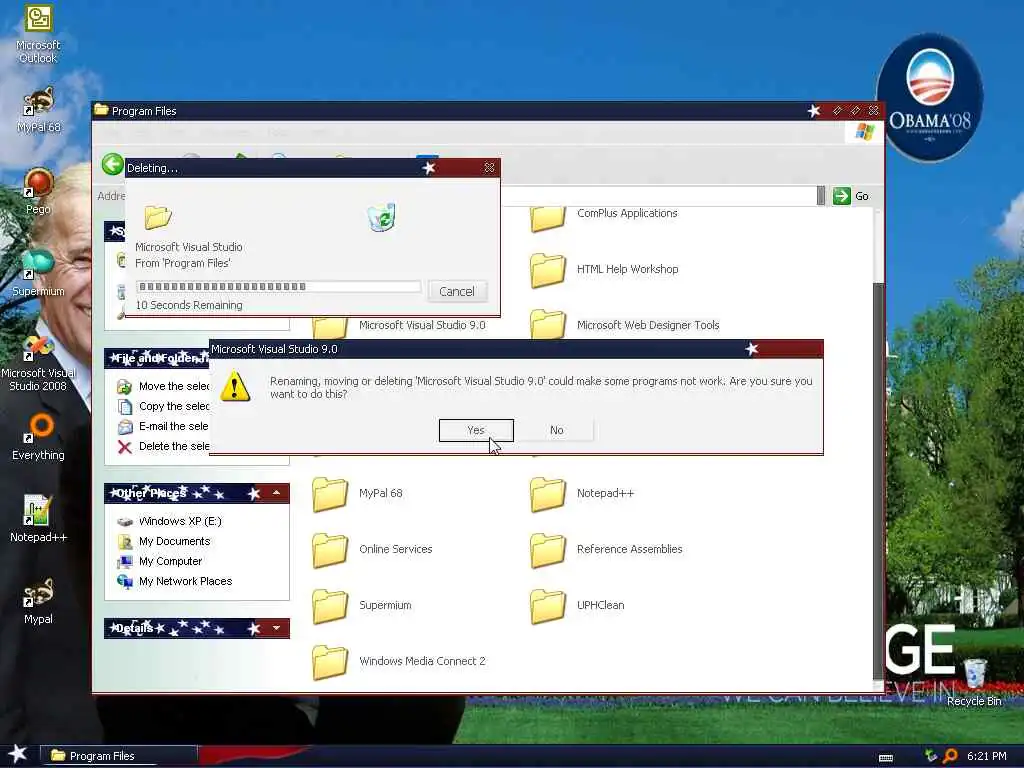Click Copy the selected items task link
This screenshot has height=768, width=1024.
tap(163, 406)
